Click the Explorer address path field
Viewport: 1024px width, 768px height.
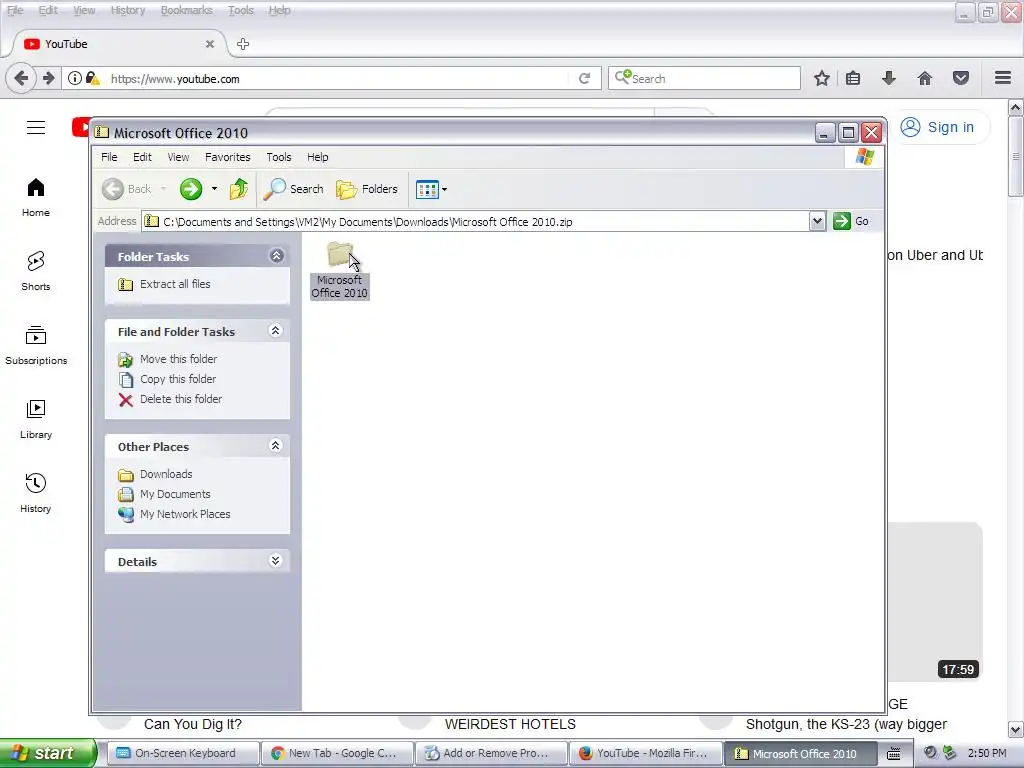click(x=475, y=221)
